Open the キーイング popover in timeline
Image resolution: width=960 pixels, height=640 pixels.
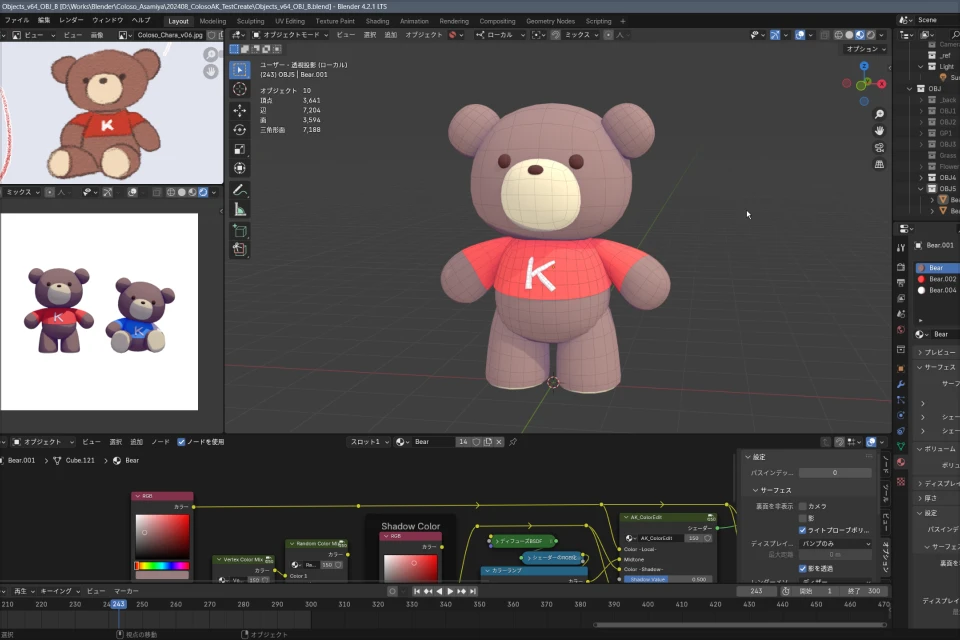tap(59, 591)
